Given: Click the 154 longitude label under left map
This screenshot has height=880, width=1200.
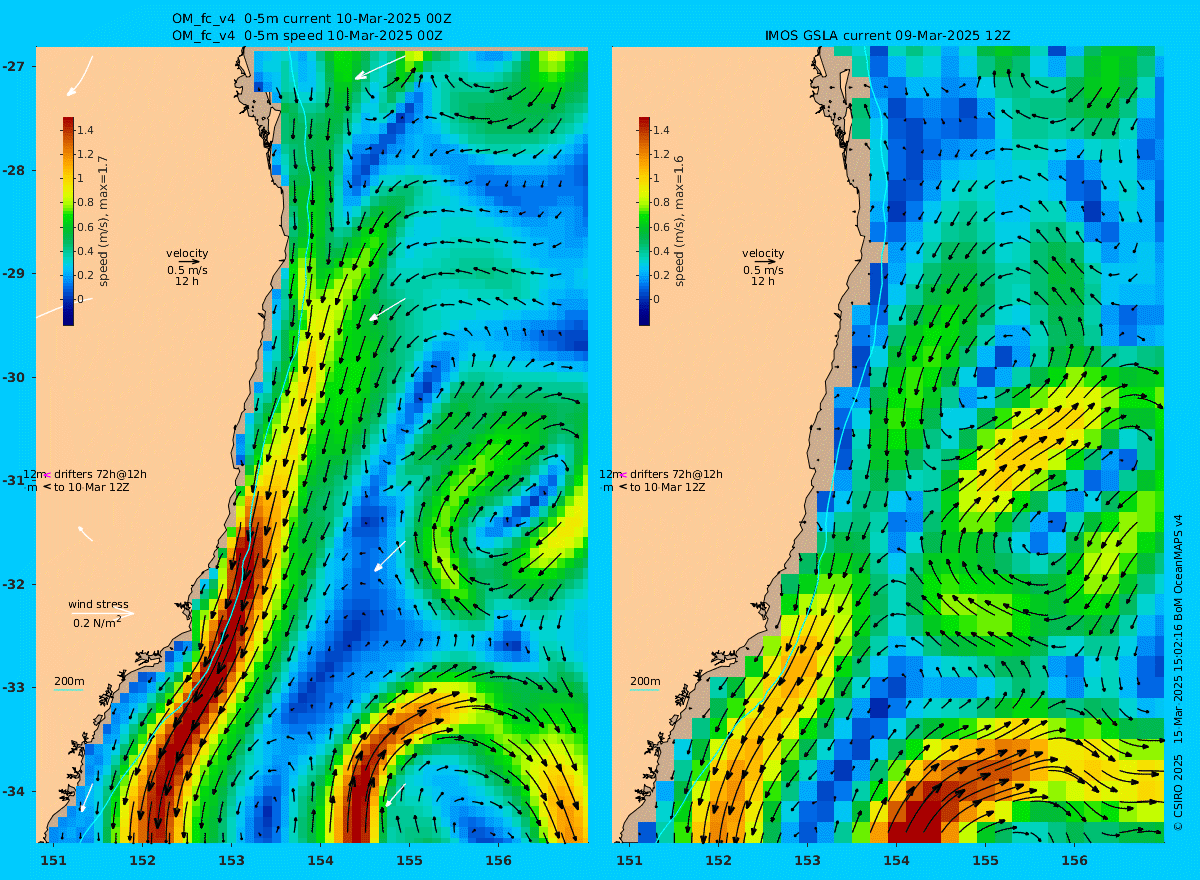Looking at the screenshot, I should (320, 860).
